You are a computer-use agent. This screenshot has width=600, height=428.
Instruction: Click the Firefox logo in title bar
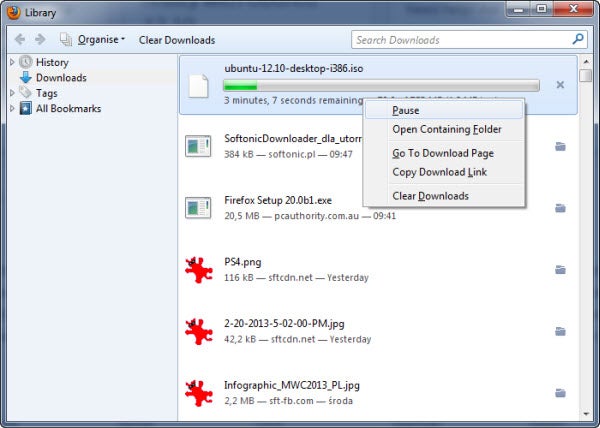(13, 12)
